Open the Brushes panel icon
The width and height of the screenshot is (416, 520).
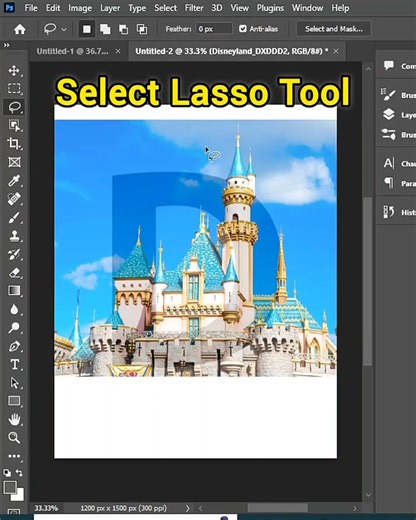pyautogui.click(x=389, y=95)
